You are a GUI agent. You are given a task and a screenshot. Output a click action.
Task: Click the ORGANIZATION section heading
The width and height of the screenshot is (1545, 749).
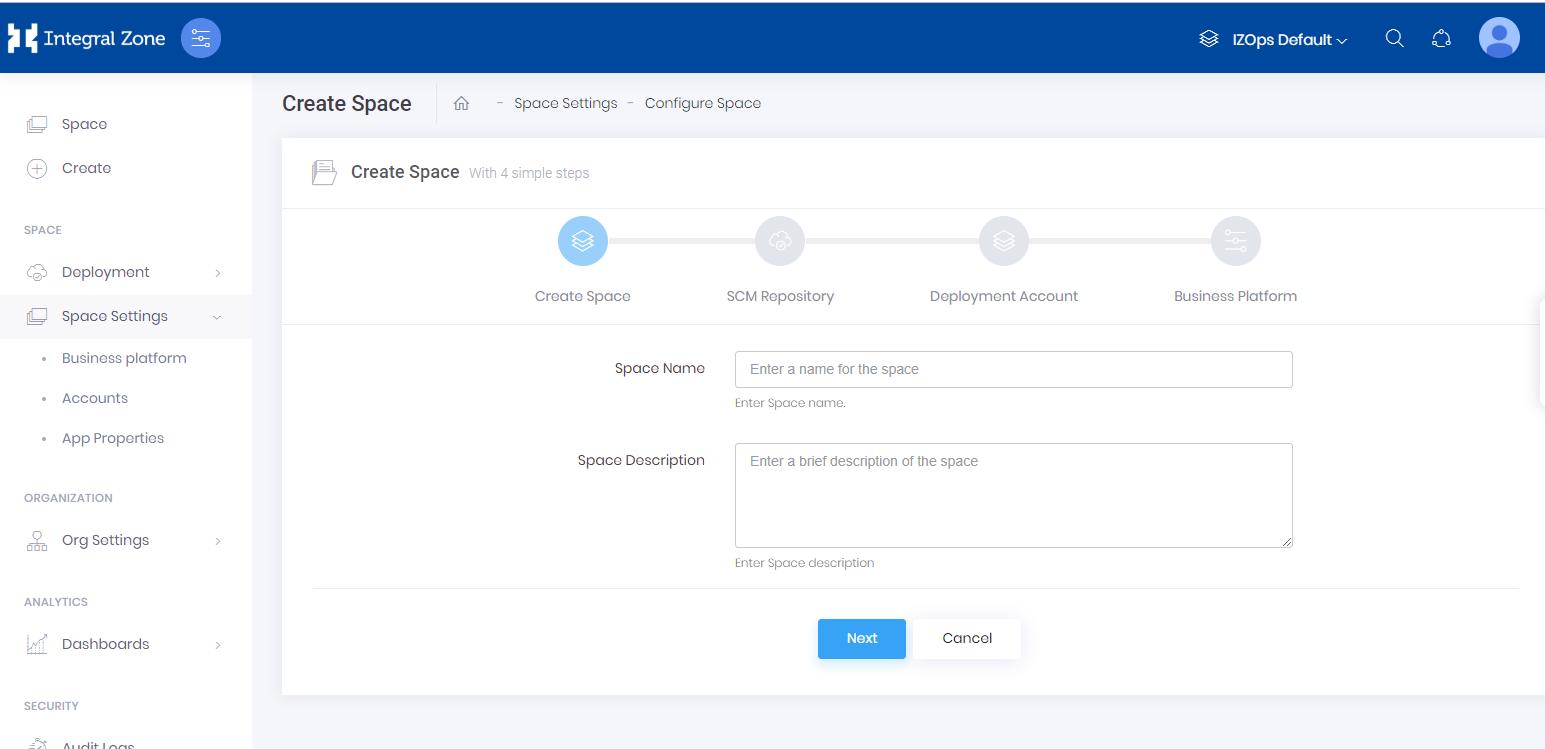pos(68,498)
